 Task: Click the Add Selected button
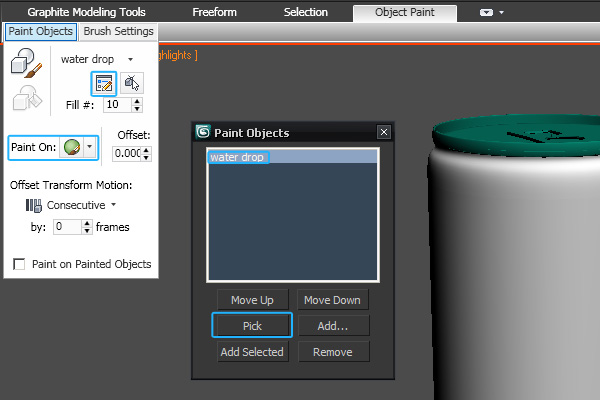[x=253, y=352]
